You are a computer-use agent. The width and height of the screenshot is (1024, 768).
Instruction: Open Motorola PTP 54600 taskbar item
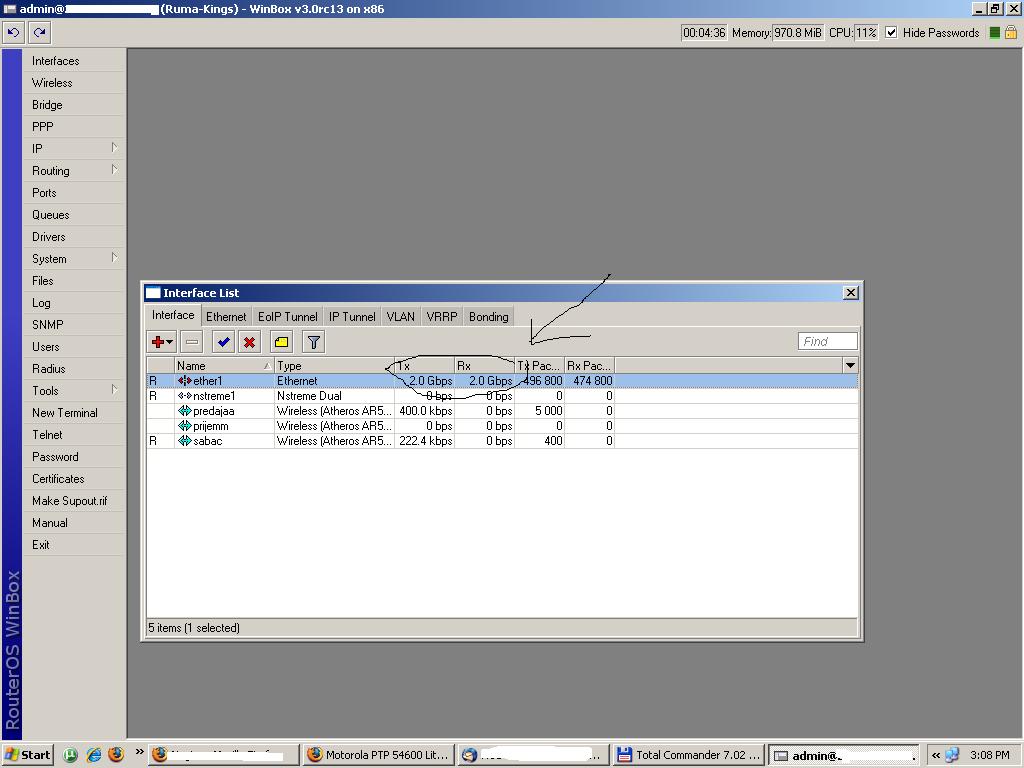coord(379,755)
